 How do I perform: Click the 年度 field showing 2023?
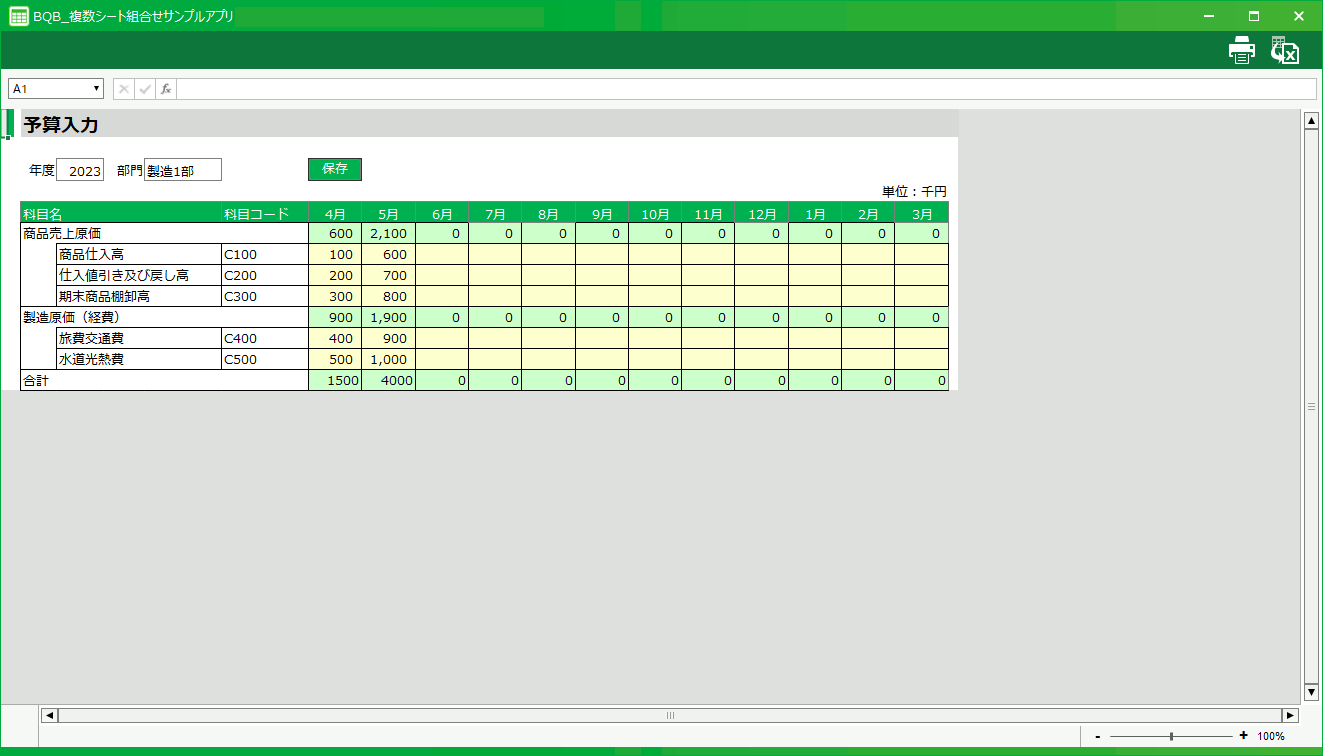coord(80,171)
